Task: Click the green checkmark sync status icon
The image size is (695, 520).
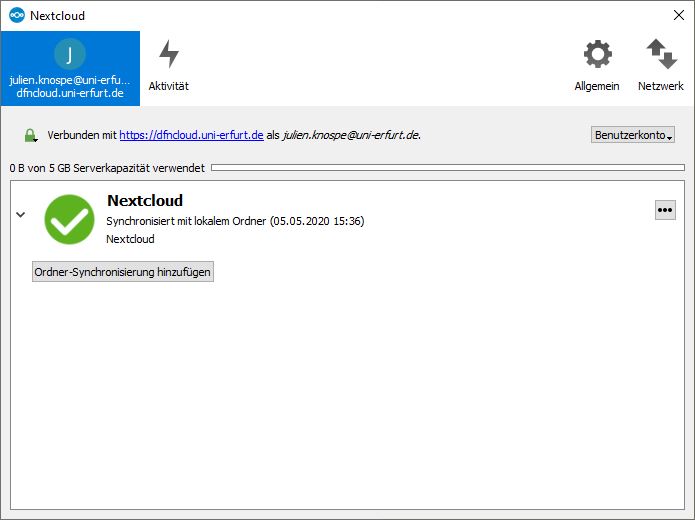Action: pos(69,219)
